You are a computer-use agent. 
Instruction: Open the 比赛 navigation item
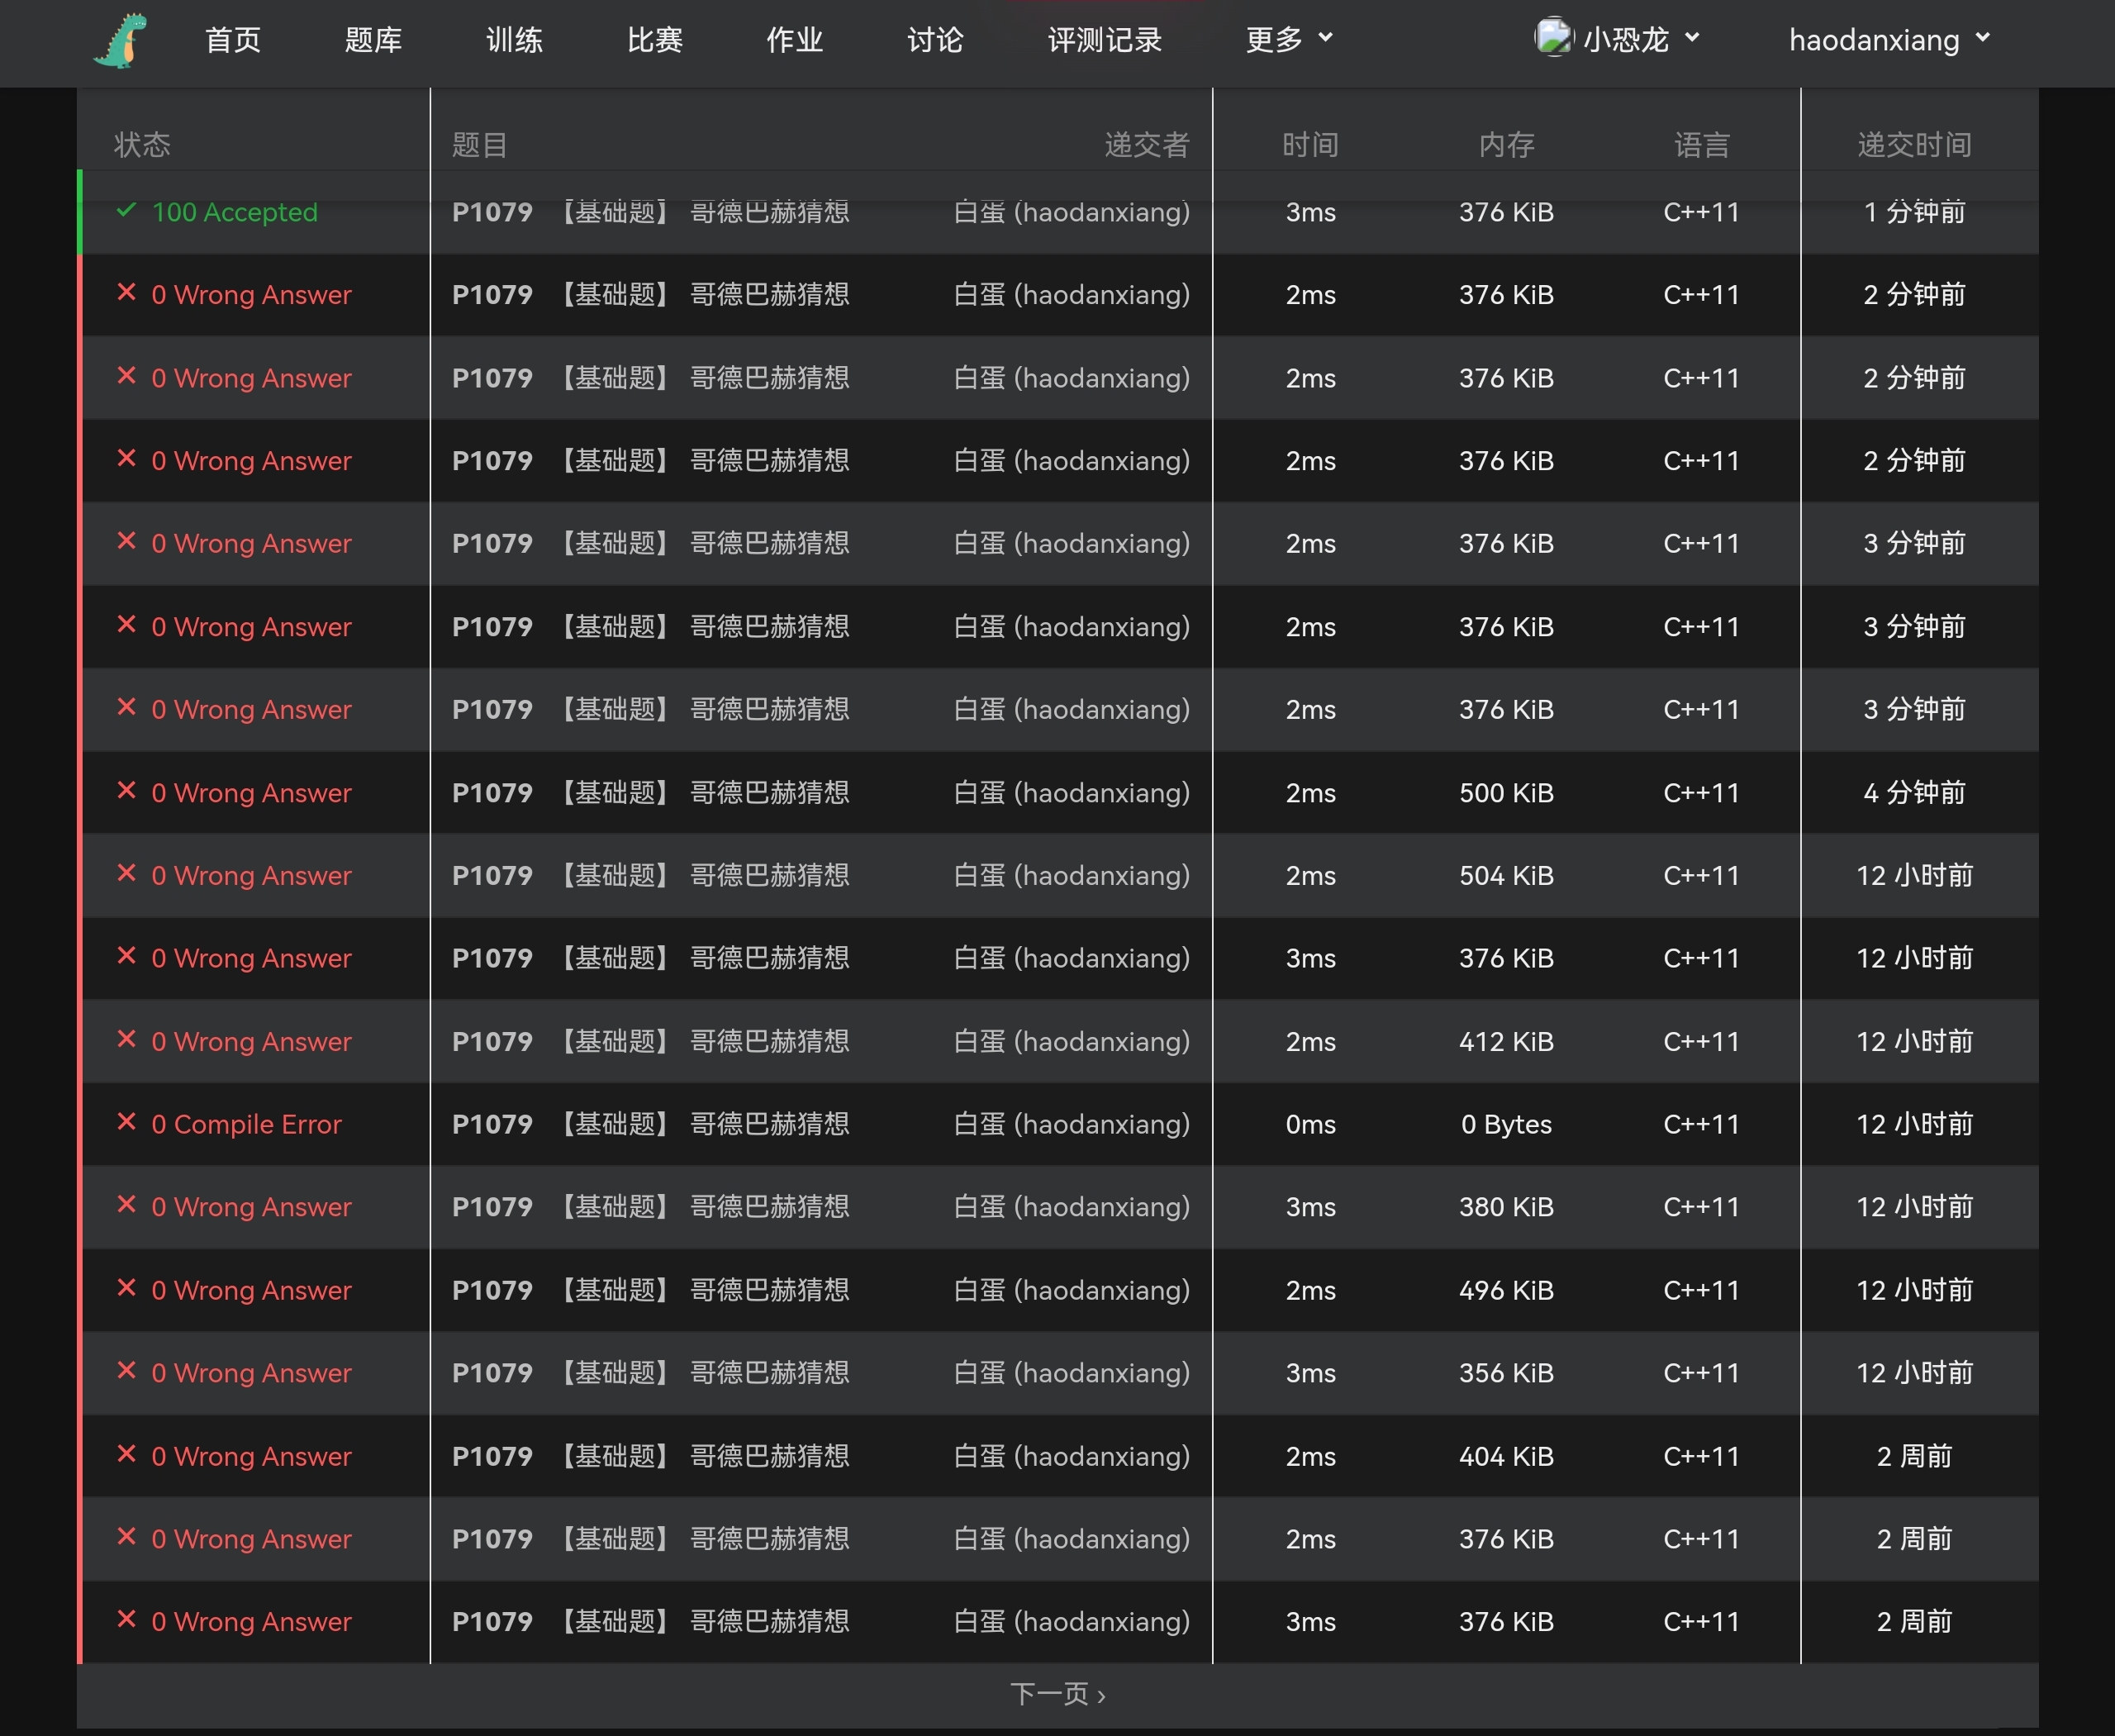point(655,40)
